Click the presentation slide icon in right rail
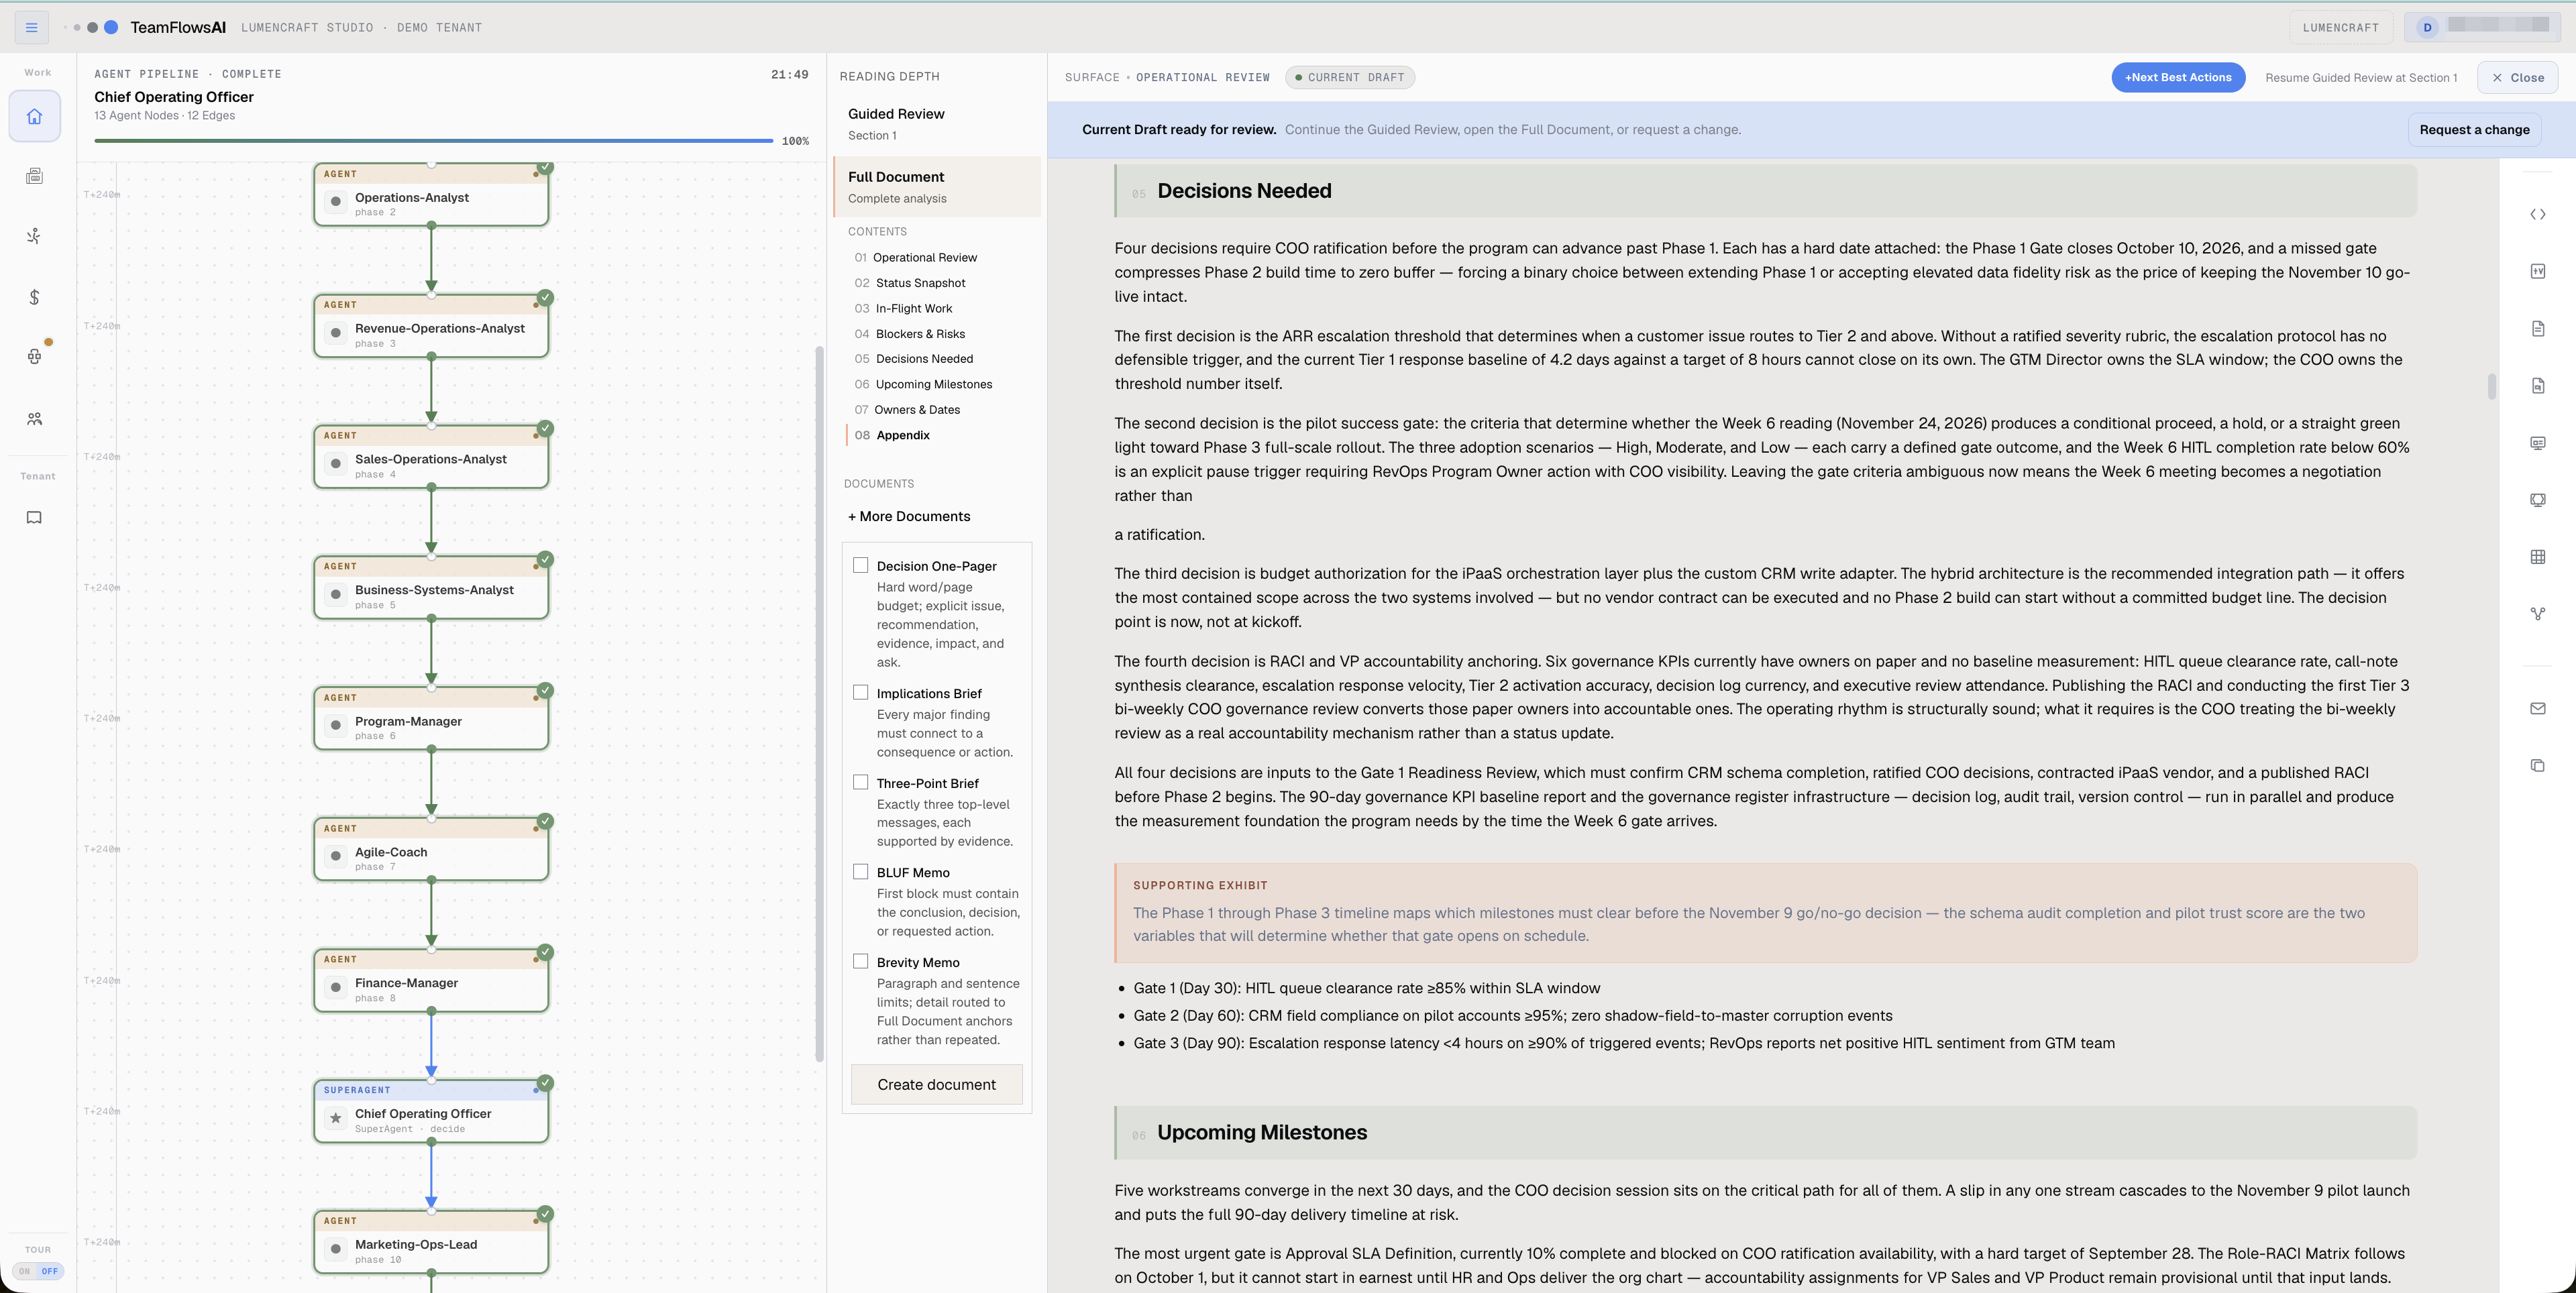 pos(2537,442)
